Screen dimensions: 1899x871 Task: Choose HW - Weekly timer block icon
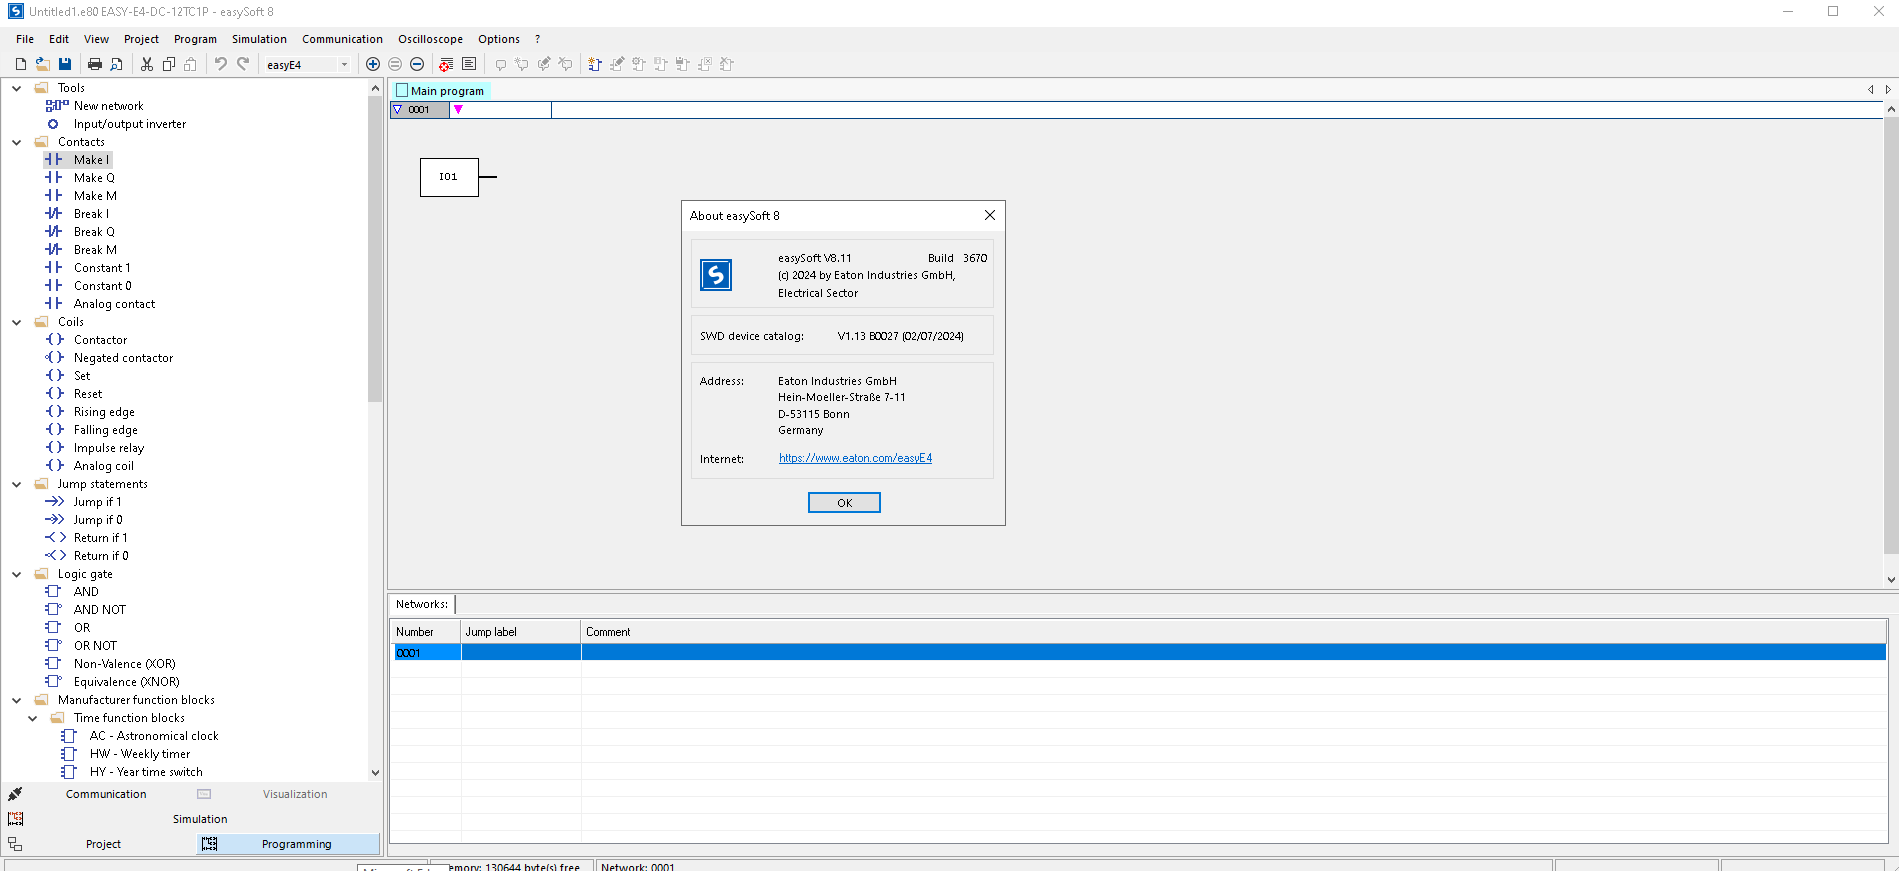pos(70,754)
